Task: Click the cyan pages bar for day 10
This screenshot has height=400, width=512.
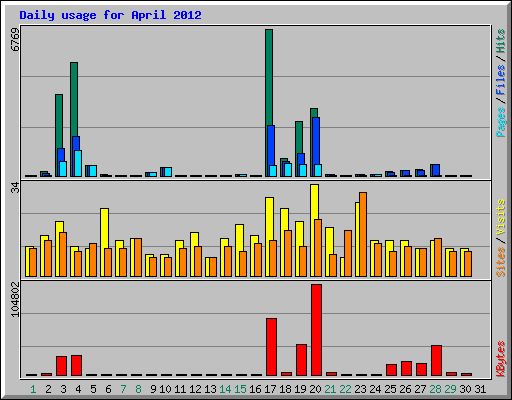Action: pos(168,172)
